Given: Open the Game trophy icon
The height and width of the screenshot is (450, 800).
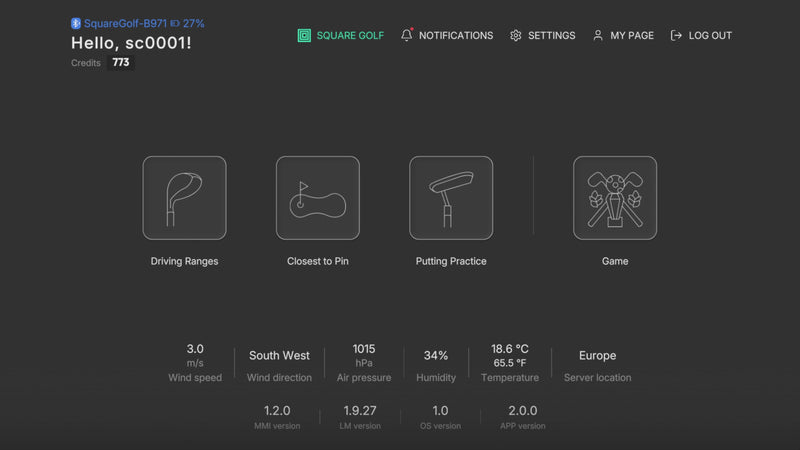Looking at the screenshot, I should (615, 198).
